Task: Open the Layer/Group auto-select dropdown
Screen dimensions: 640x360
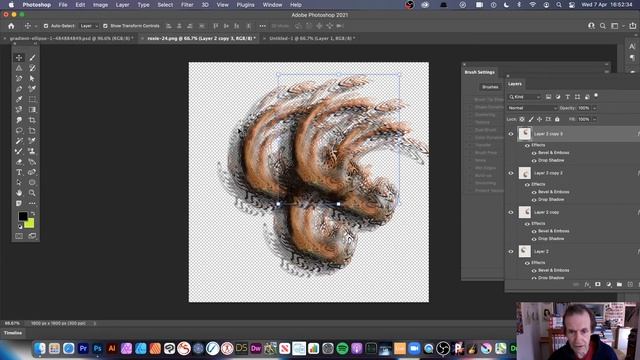Action: [89, 26]
